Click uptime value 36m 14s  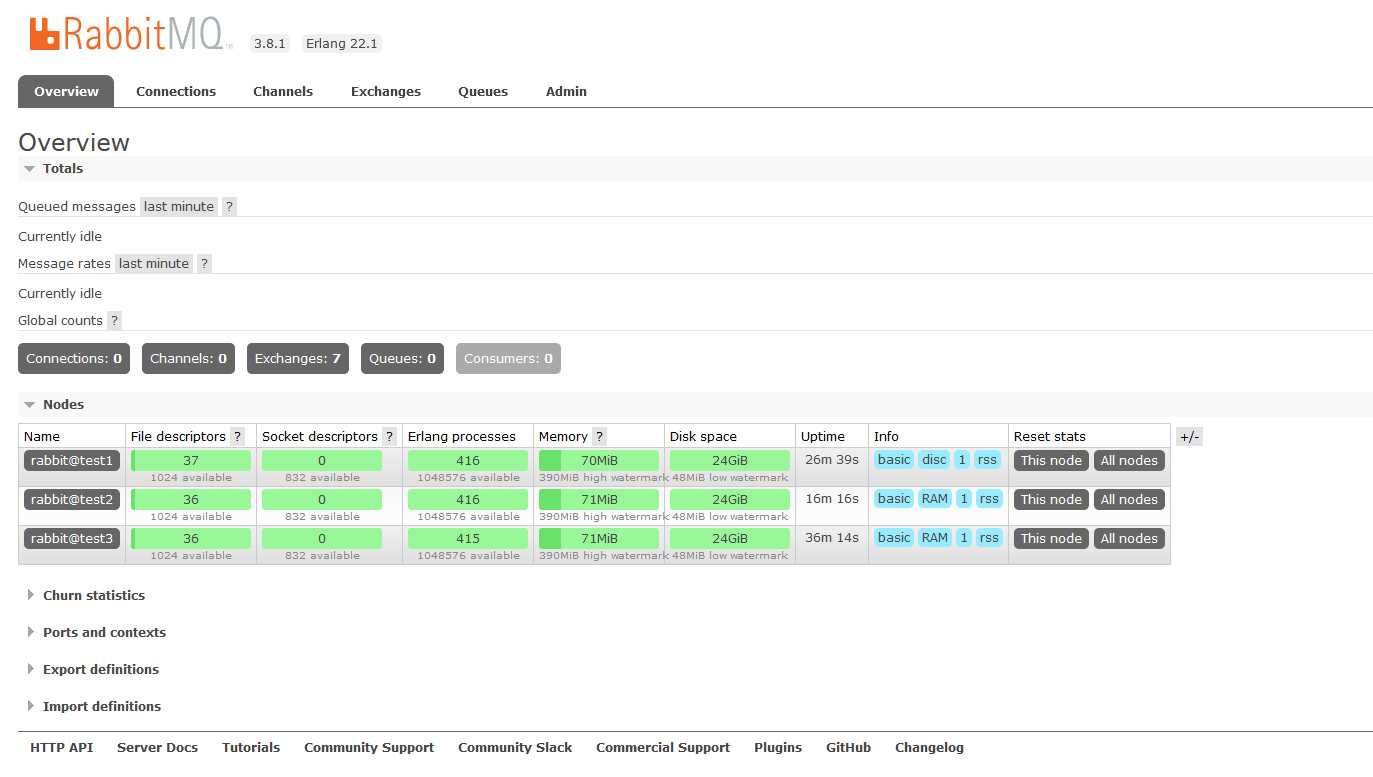click(x=832, y=538)
